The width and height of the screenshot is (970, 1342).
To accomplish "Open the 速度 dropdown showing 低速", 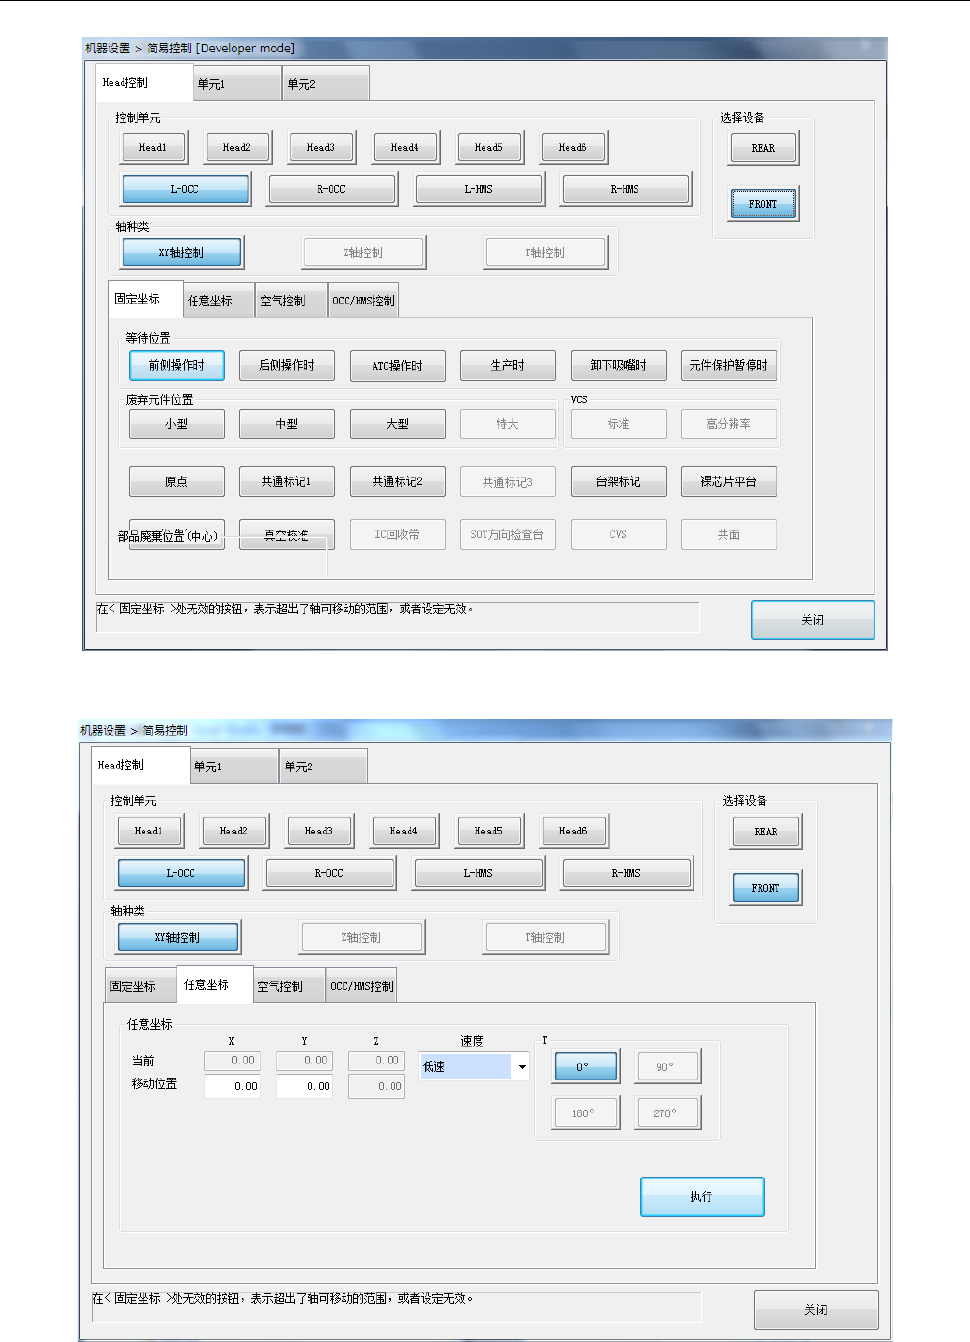I will point(474,1067).
